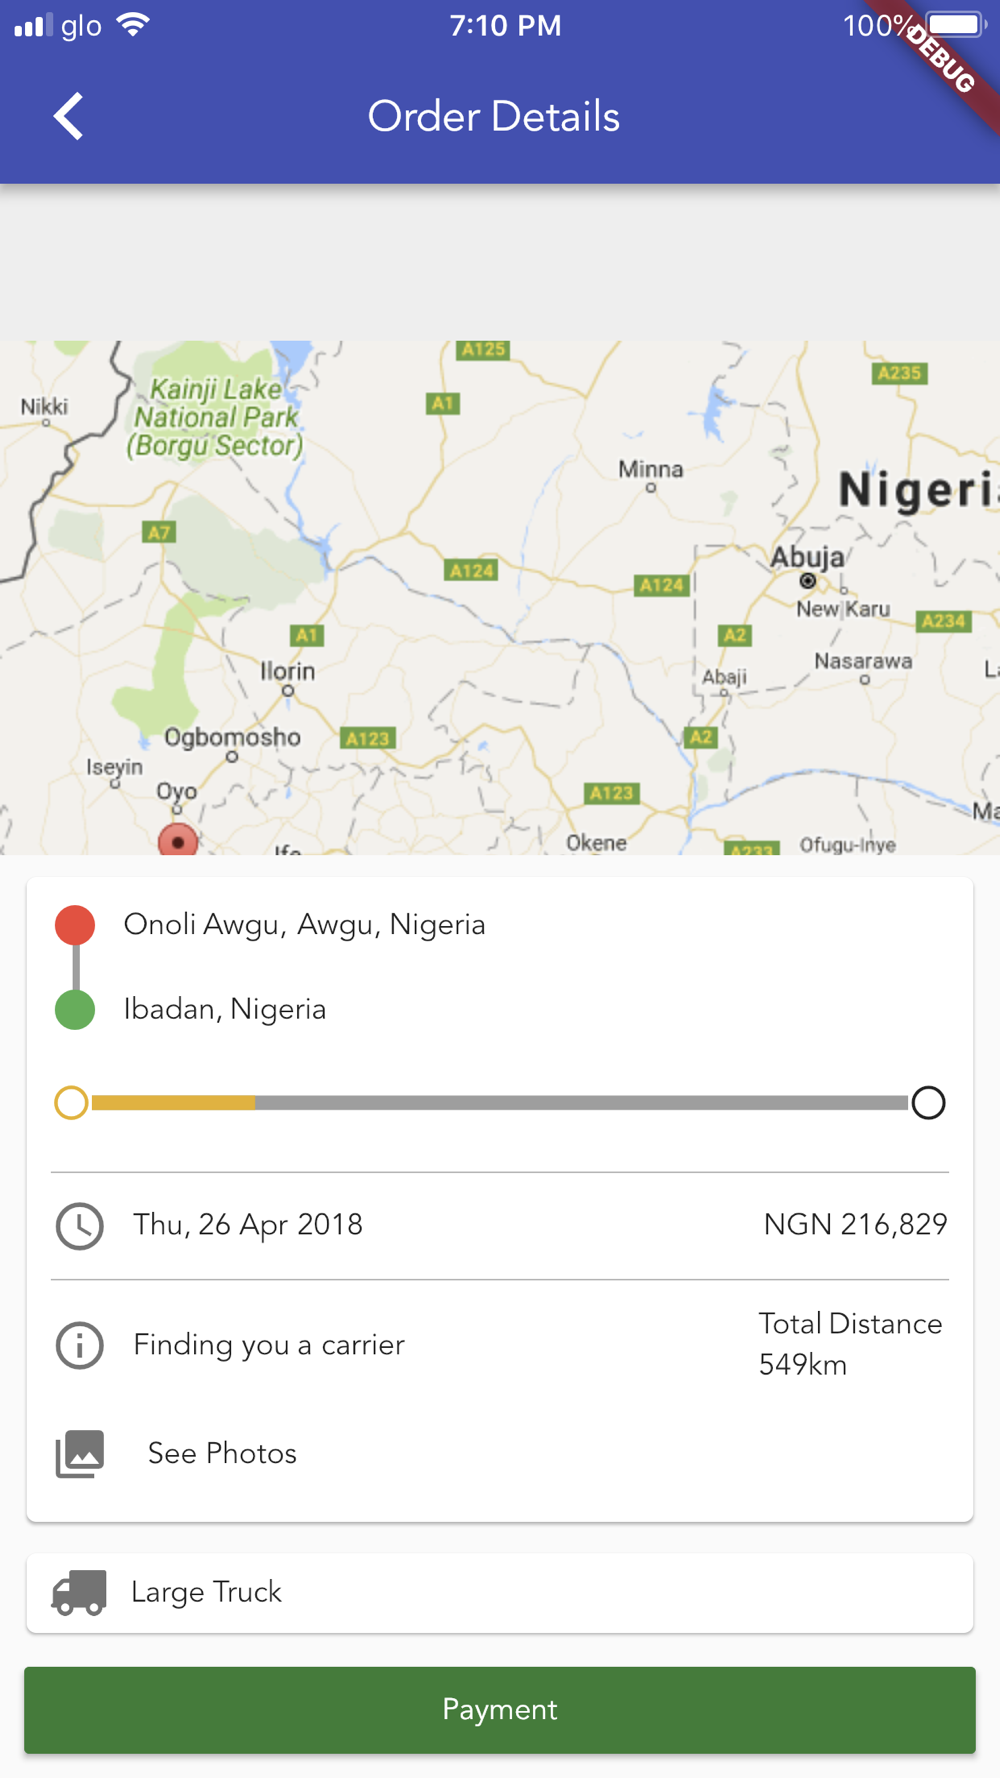The image size is (1000, 1778).
Task: Tap Finding you a carrier status text
Action: [269, 1345]
